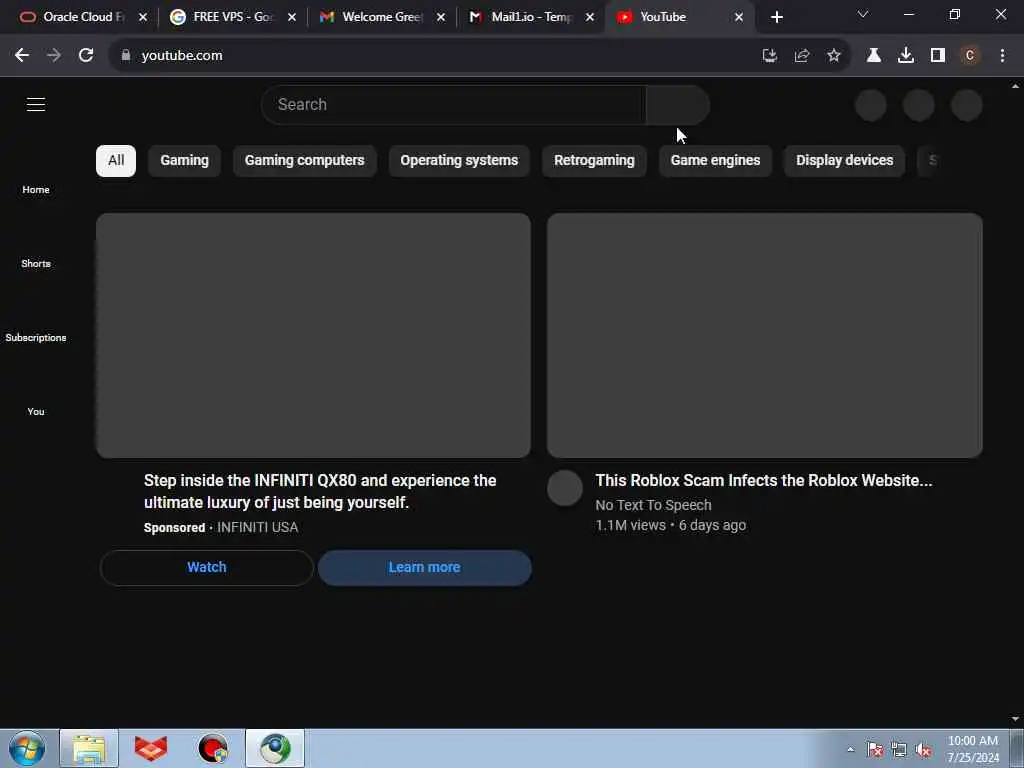Viewport: 1024px width, 768px height.
Task: Filter by Game engines chip
Action: coord(715,161)
